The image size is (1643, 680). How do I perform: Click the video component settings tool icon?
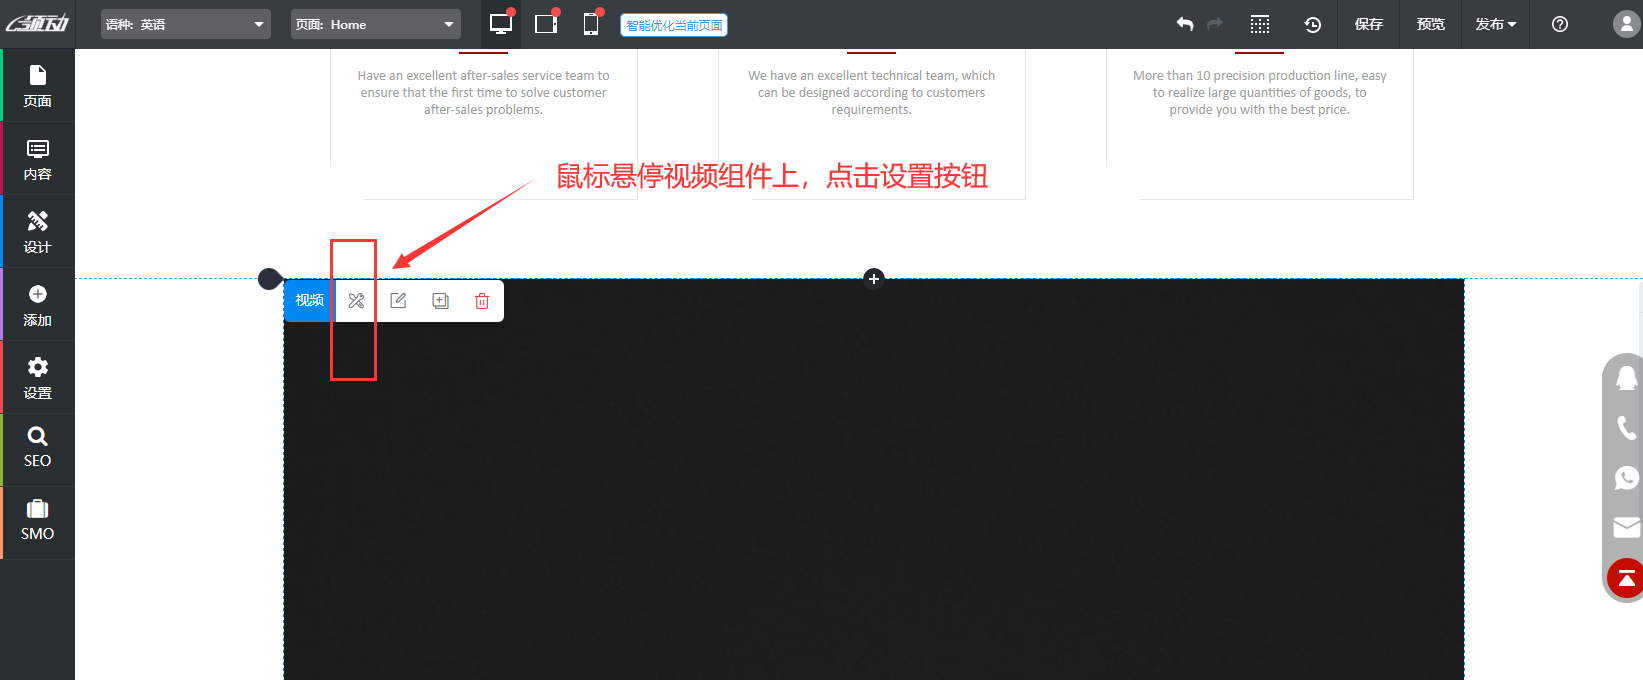356,301
